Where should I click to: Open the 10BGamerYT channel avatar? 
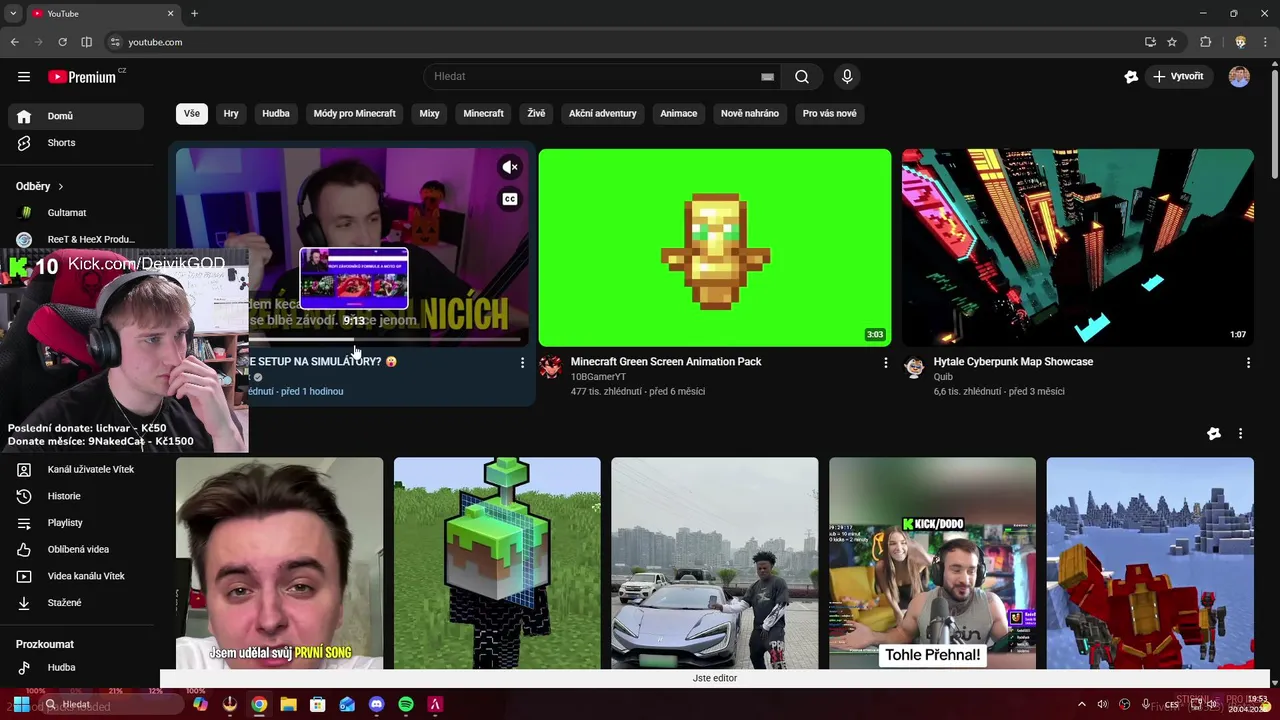(550, 367)
